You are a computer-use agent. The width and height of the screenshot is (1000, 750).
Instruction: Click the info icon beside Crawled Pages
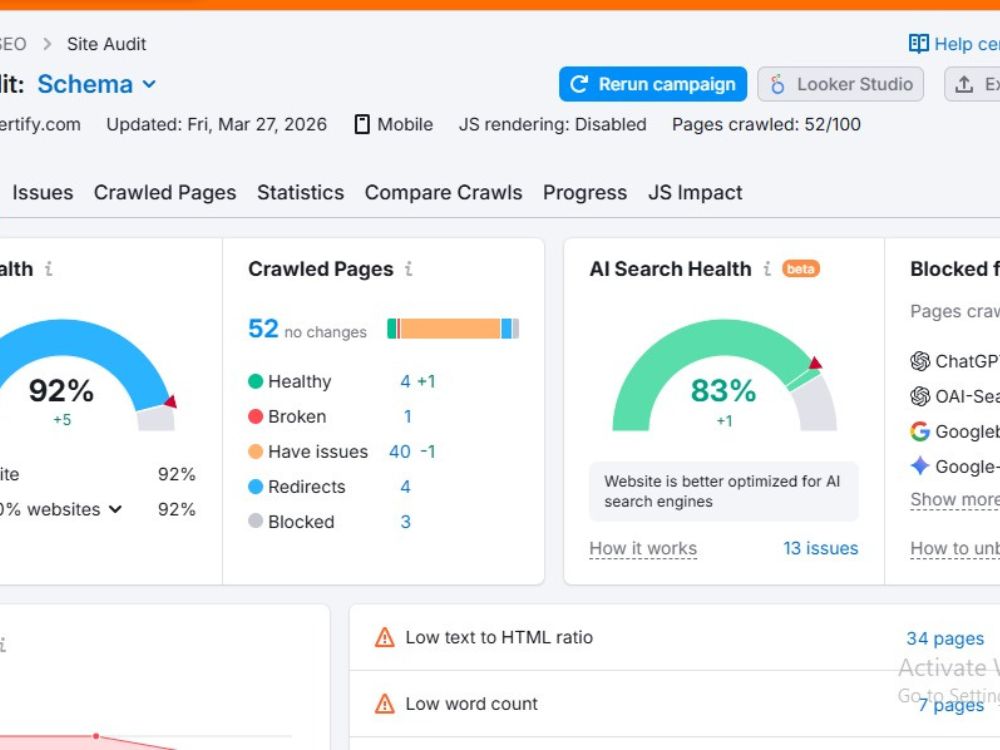pyautogui.click(x=409, y=268)
